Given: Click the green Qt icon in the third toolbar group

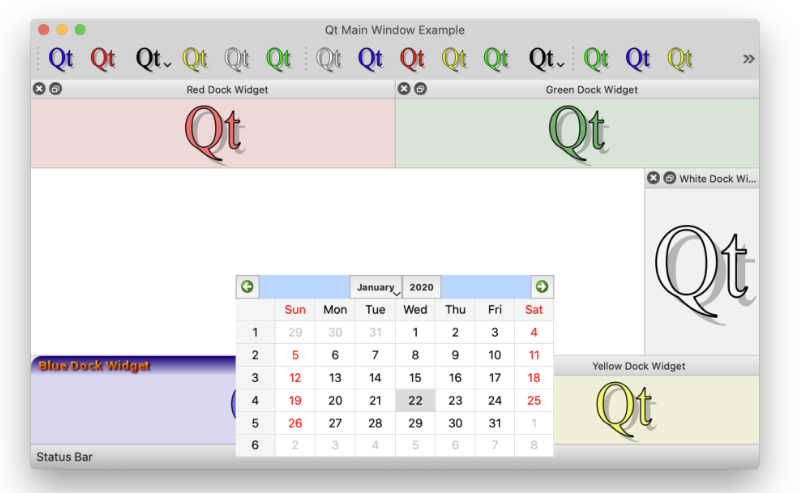Looking at the screenshot, I should (596, 59).
